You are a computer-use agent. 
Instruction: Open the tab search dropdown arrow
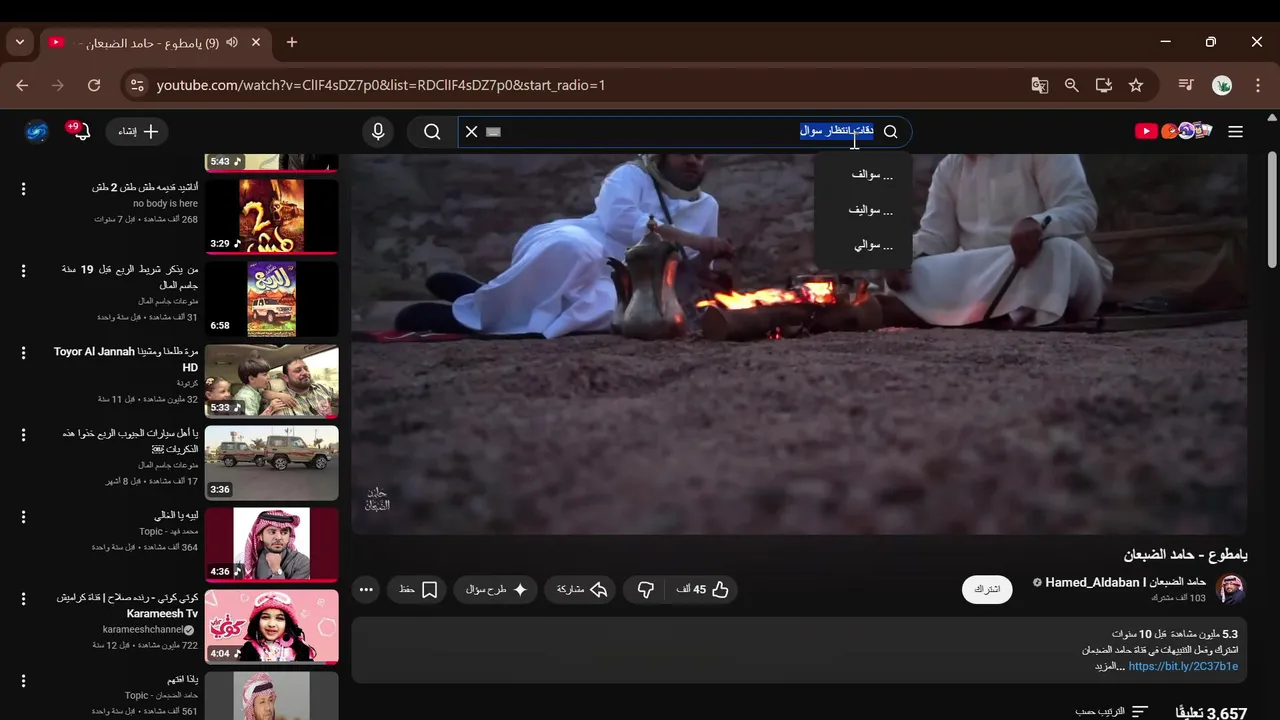tap(19, 42)
